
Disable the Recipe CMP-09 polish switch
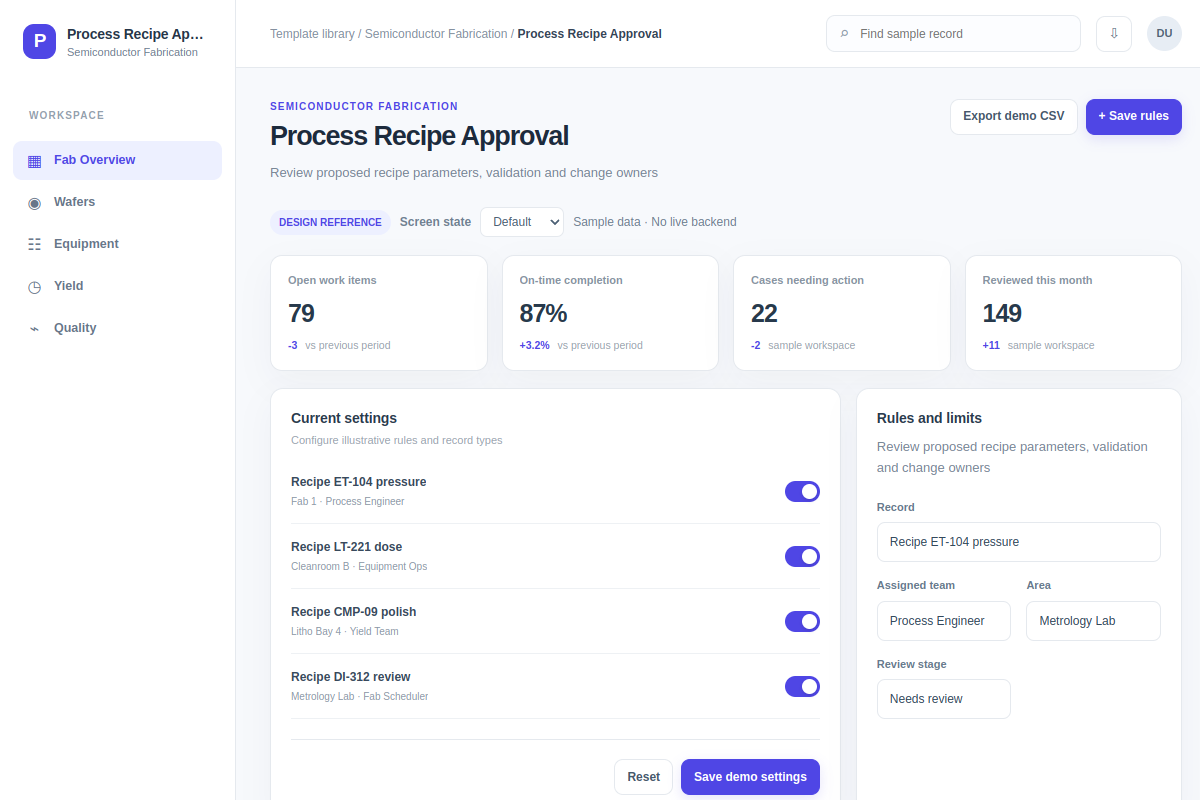point(802,621)
